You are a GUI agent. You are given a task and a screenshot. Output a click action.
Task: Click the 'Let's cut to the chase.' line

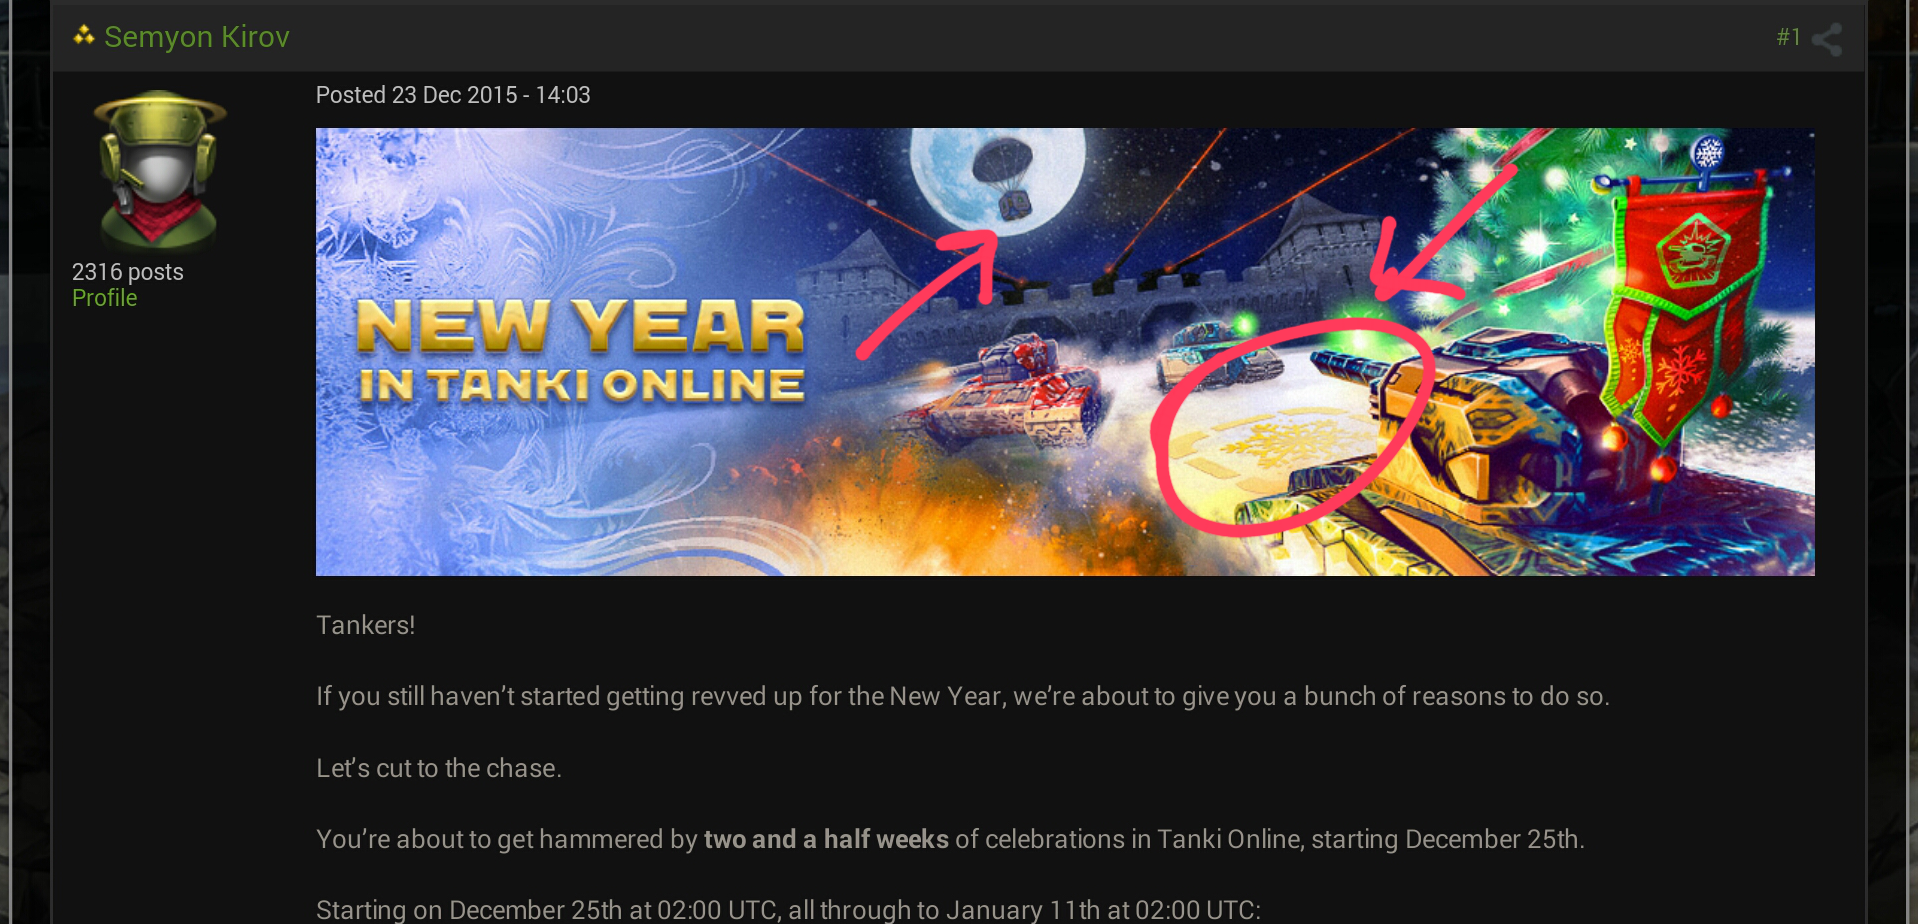click(x=439, y=768)
